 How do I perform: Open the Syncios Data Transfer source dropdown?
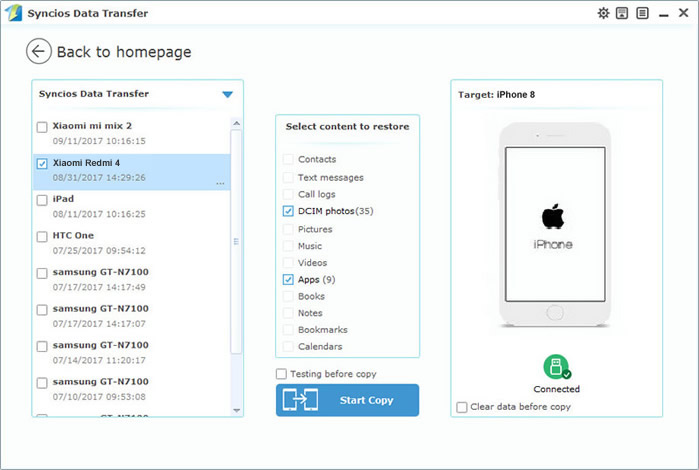tap(227, 94)
